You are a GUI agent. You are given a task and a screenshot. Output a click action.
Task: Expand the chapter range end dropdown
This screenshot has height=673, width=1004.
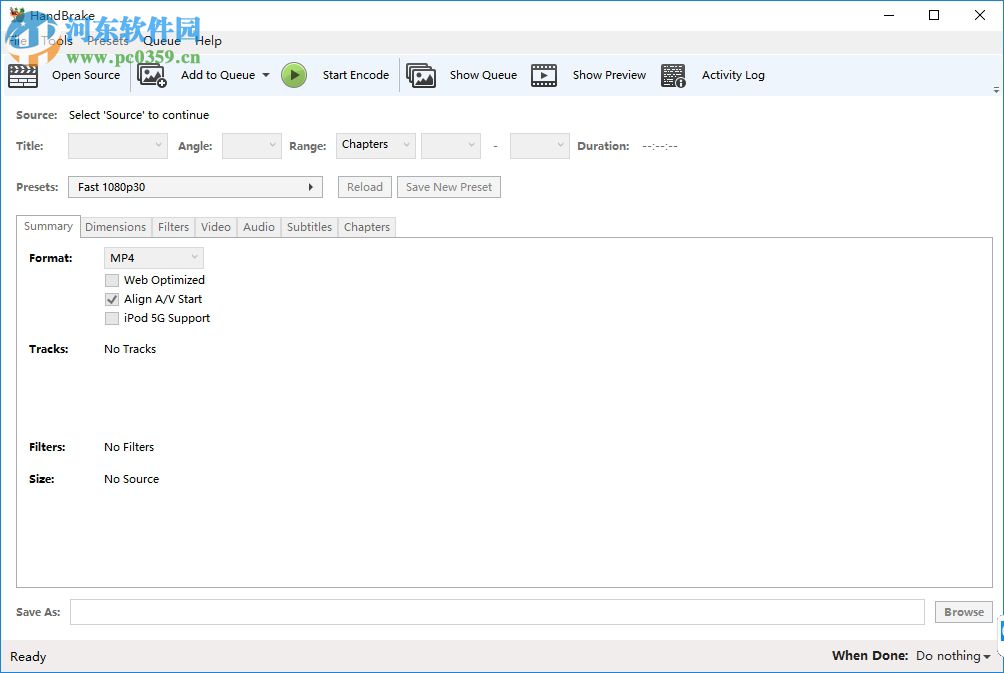click(x=540, y=146)
